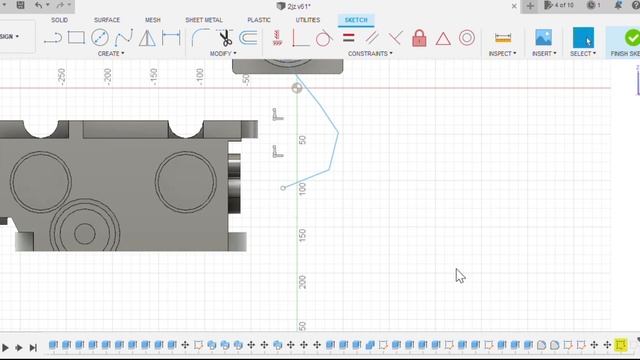Activate the Trim scissors tool
This screenshot has width=640, height=360.
click(x=224, y=38)
